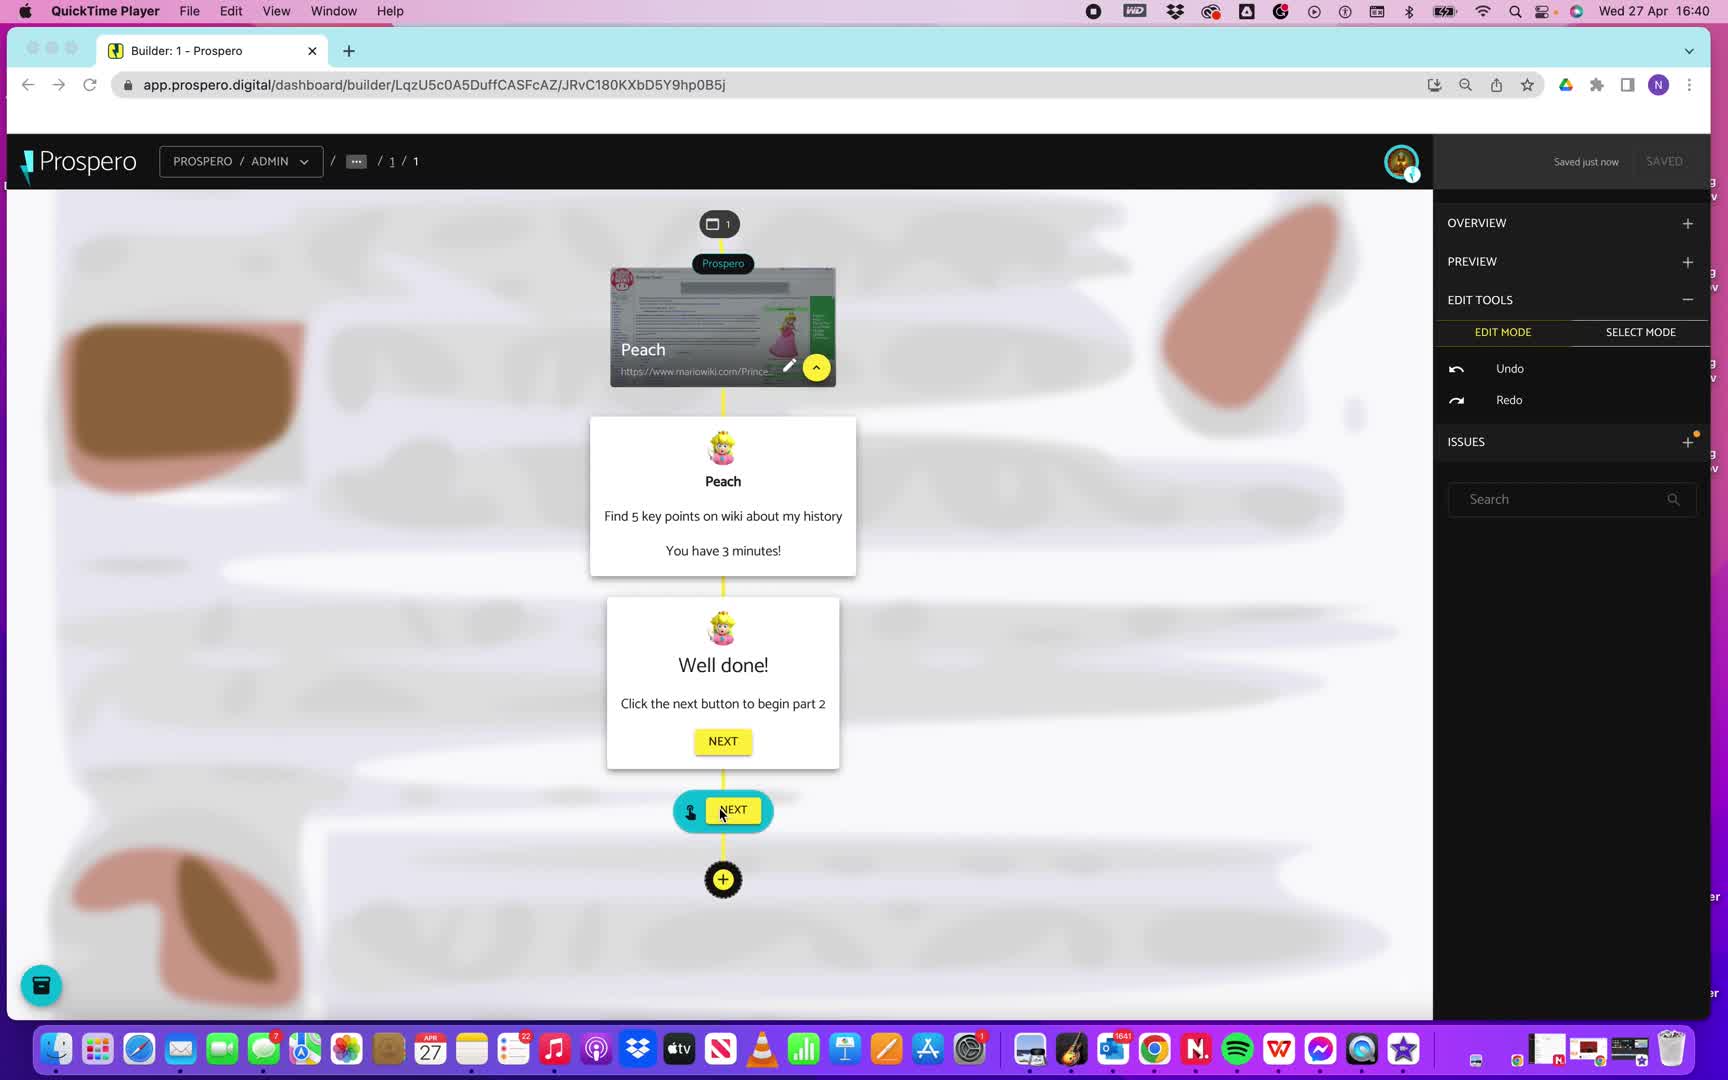
Task: Switch to EDIT MODE tab
Action: [x=1502, y=332]
